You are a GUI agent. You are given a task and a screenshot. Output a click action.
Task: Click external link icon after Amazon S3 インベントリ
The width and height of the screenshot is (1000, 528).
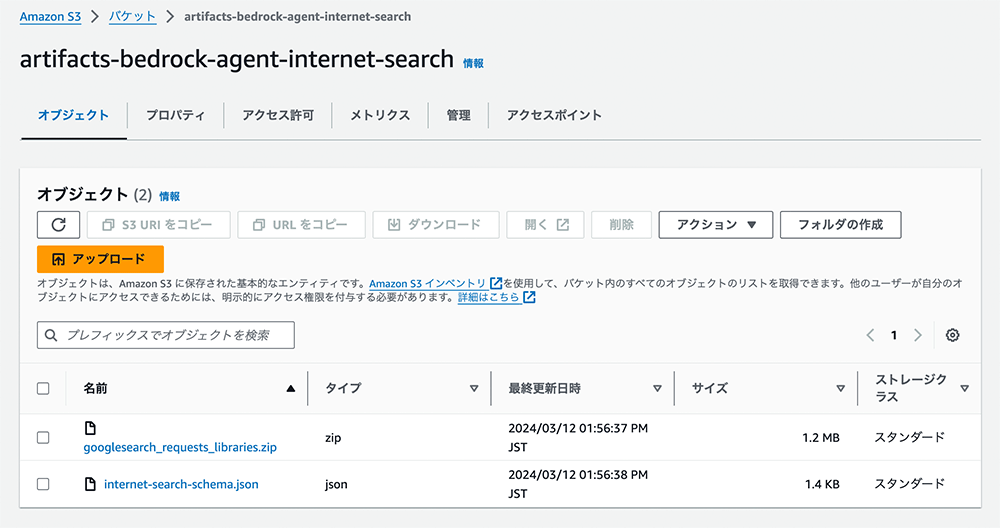[x=496, y=283]
